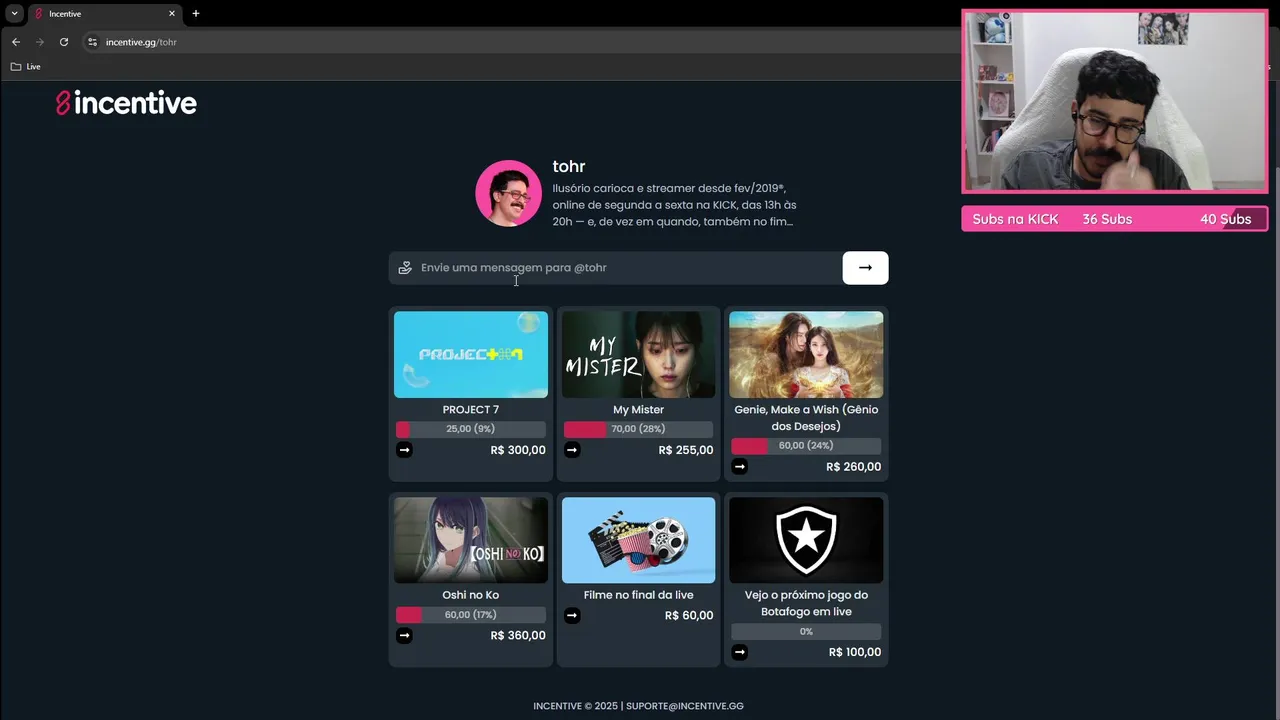Click the Subs na KICK overlay label
Screen dimensions: 1280x720
(x=1015, y=219)
